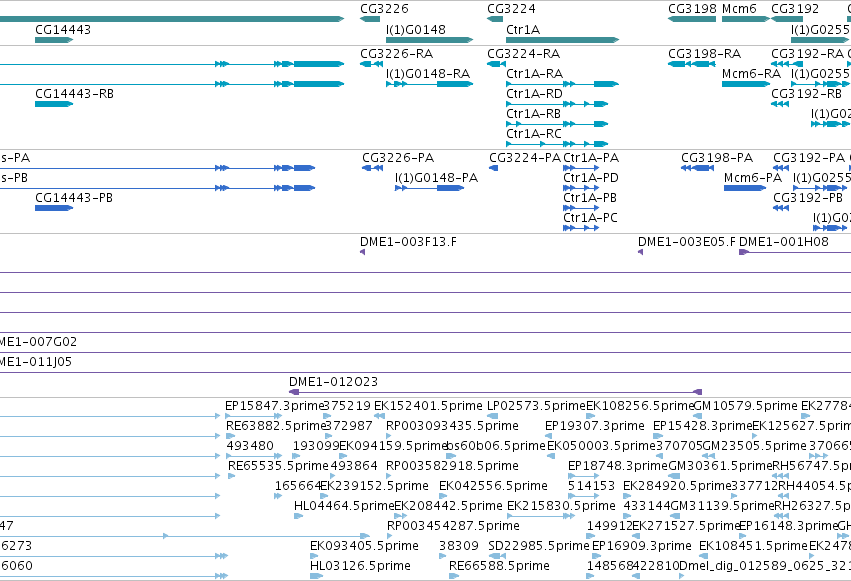Click EST EK050003.5prime
The image size is (851, 581).
[551, 456]
